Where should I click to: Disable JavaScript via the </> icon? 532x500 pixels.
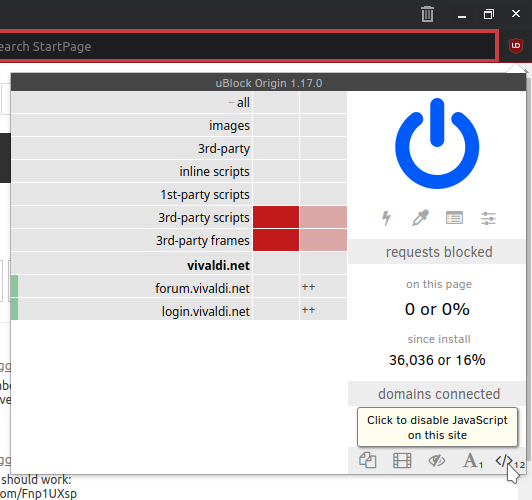point(504,461)
